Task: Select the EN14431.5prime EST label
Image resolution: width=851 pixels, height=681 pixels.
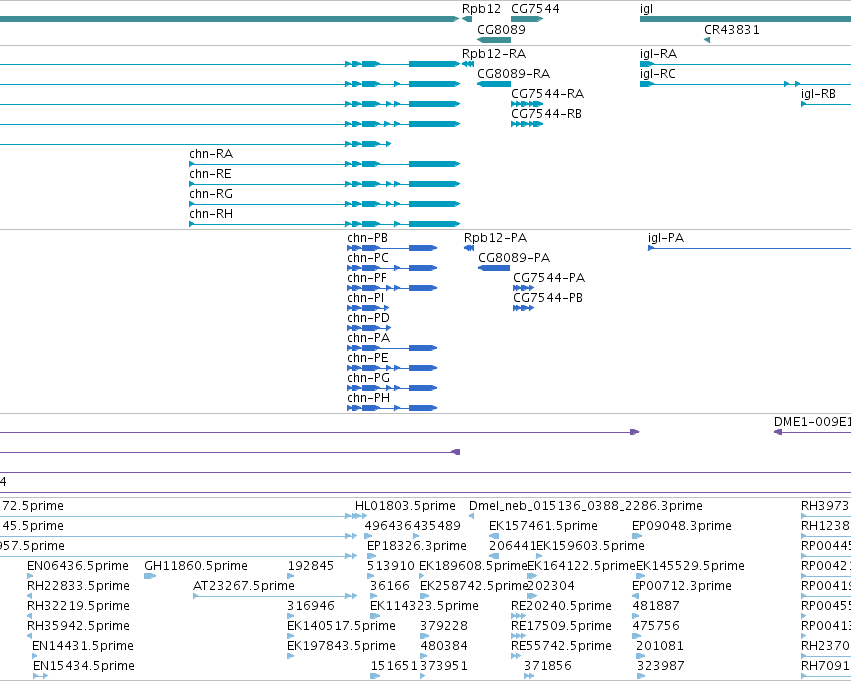Action: pyautogui.click(x=82, y=647)
